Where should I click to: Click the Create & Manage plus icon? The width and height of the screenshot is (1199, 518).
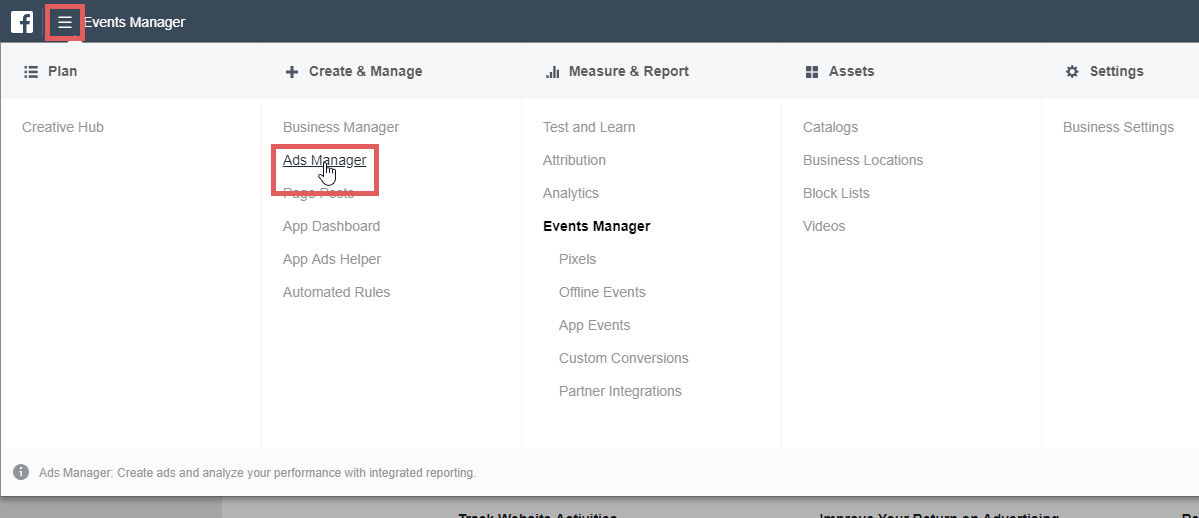click(291, 72)
